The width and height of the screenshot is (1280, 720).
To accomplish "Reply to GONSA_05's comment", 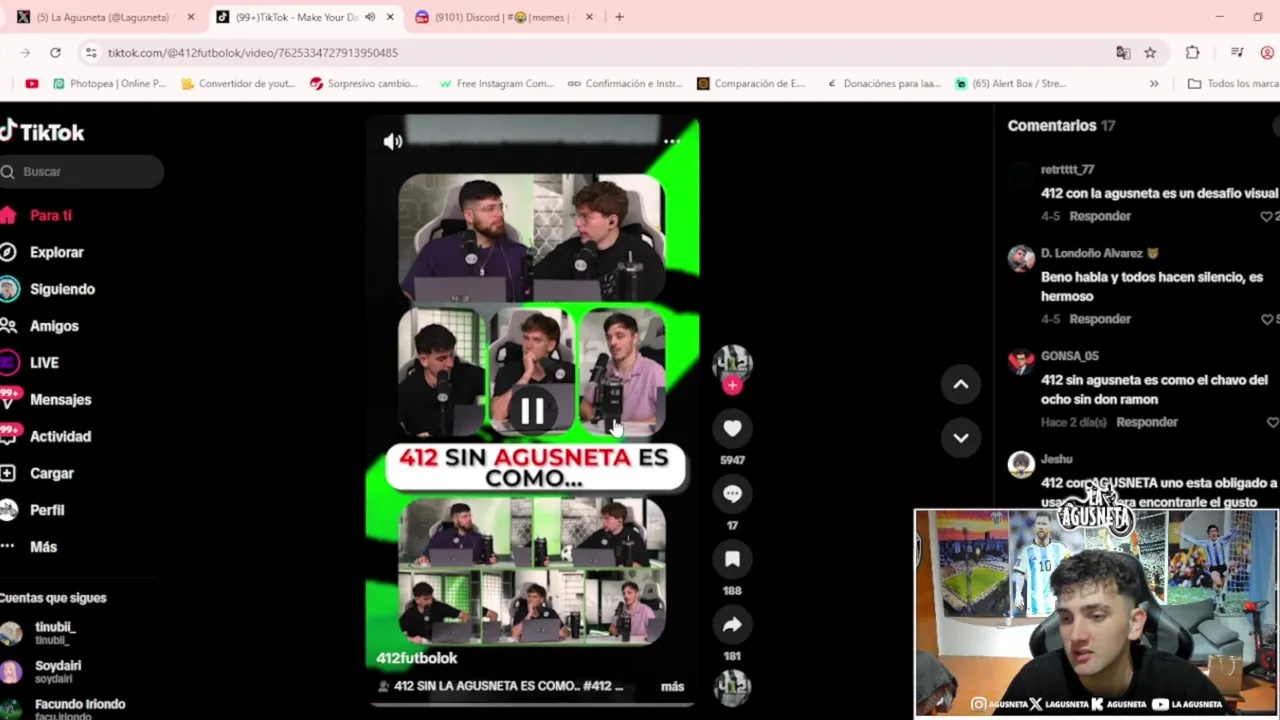I will click(x=1147, y=422).
